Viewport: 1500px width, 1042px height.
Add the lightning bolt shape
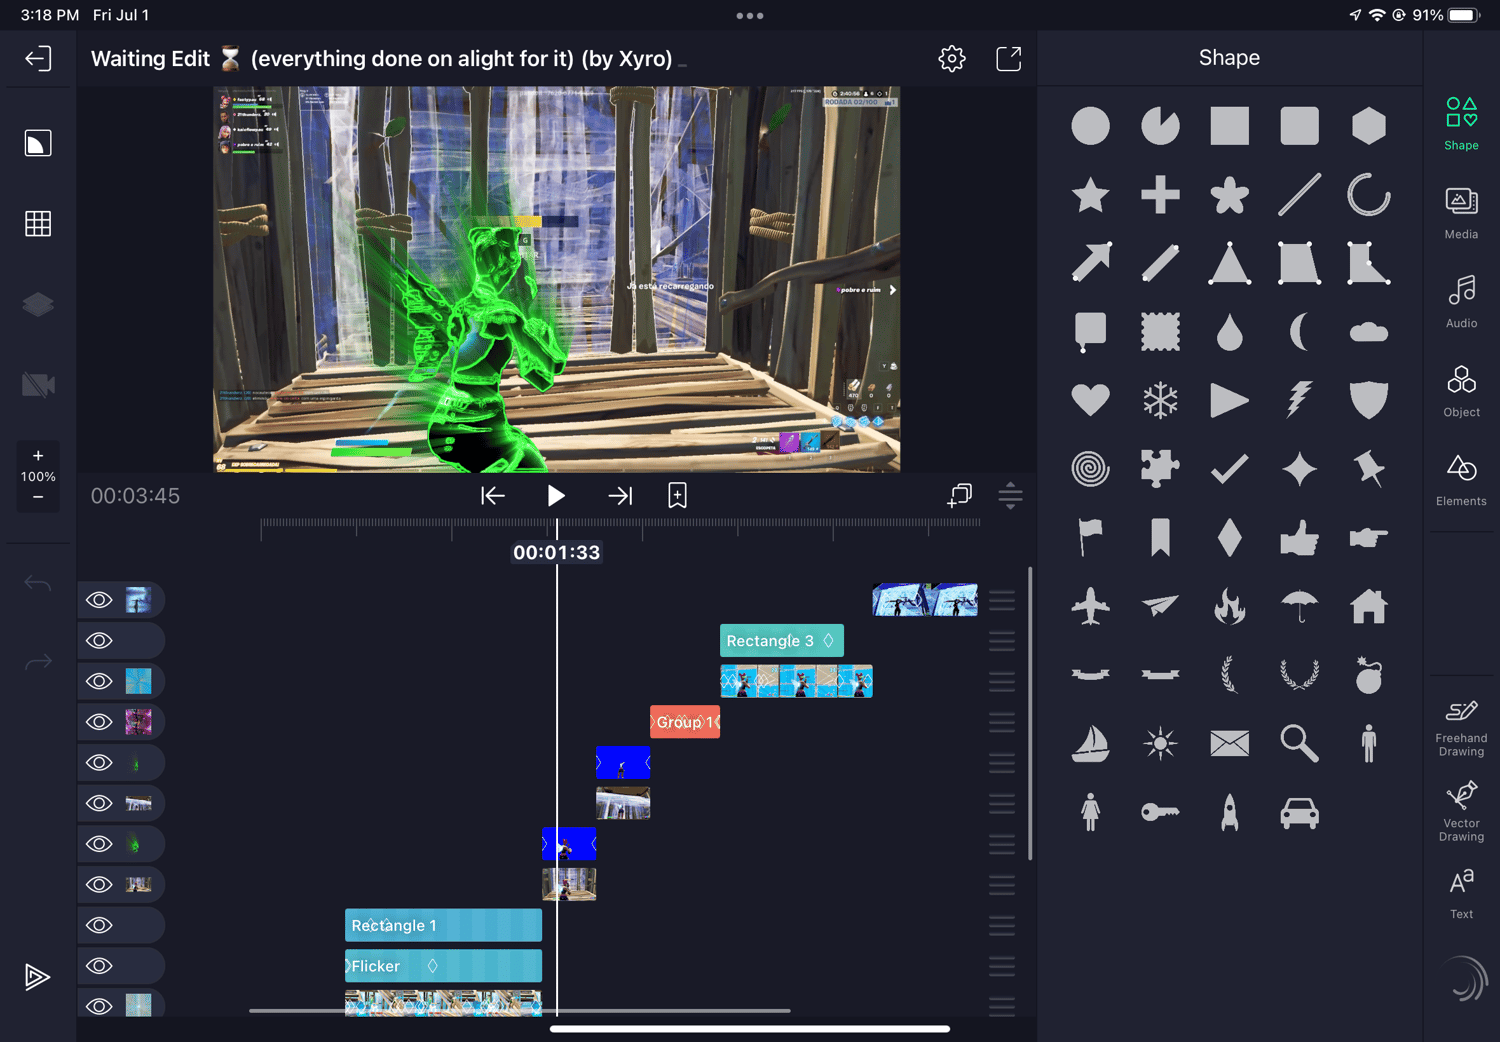[1299, 400]
